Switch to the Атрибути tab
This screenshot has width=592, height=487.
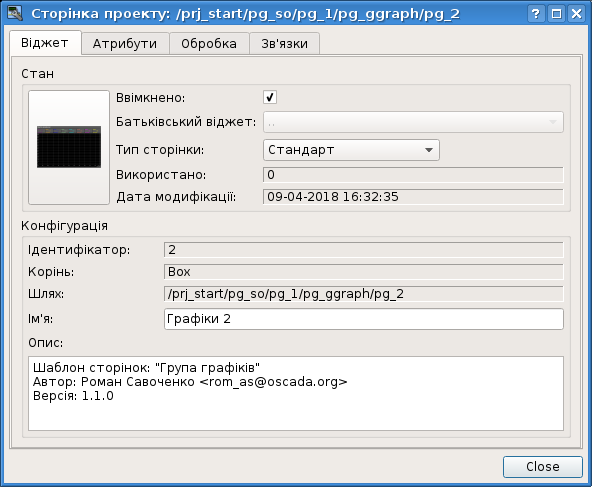click(125, 43)
